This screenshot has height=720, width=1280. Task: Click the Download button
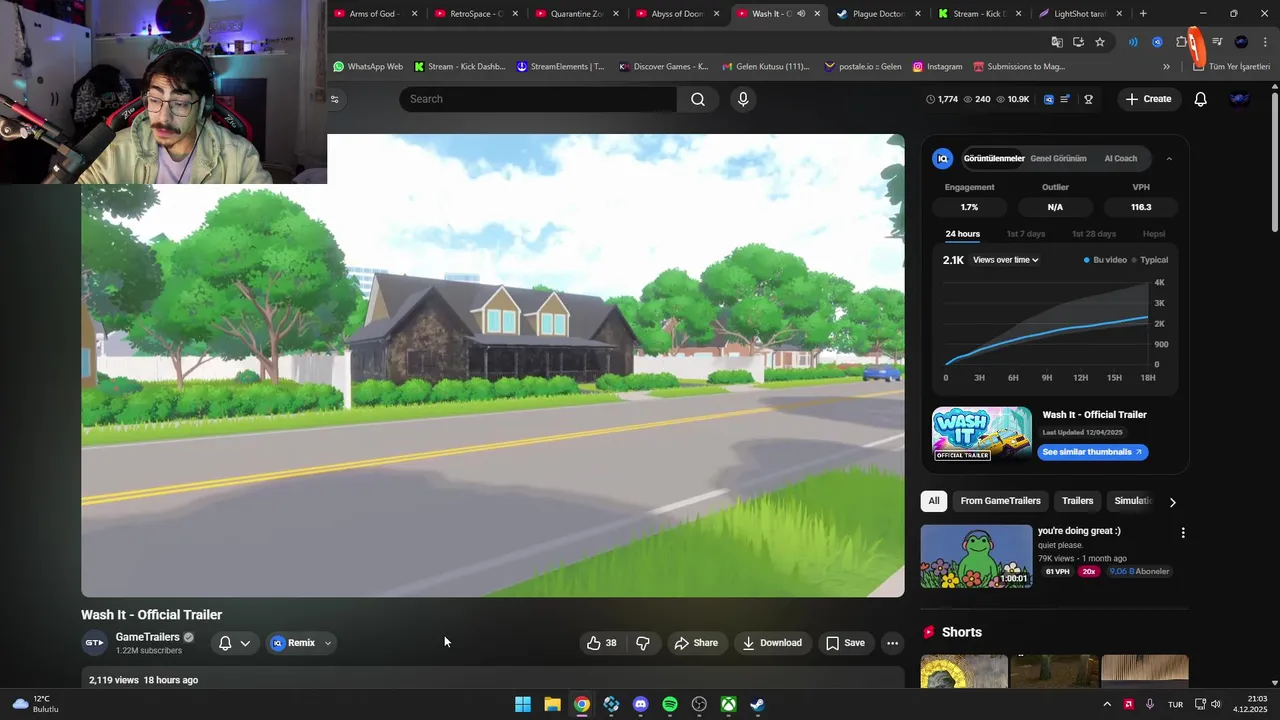click(x=772, y=643)
